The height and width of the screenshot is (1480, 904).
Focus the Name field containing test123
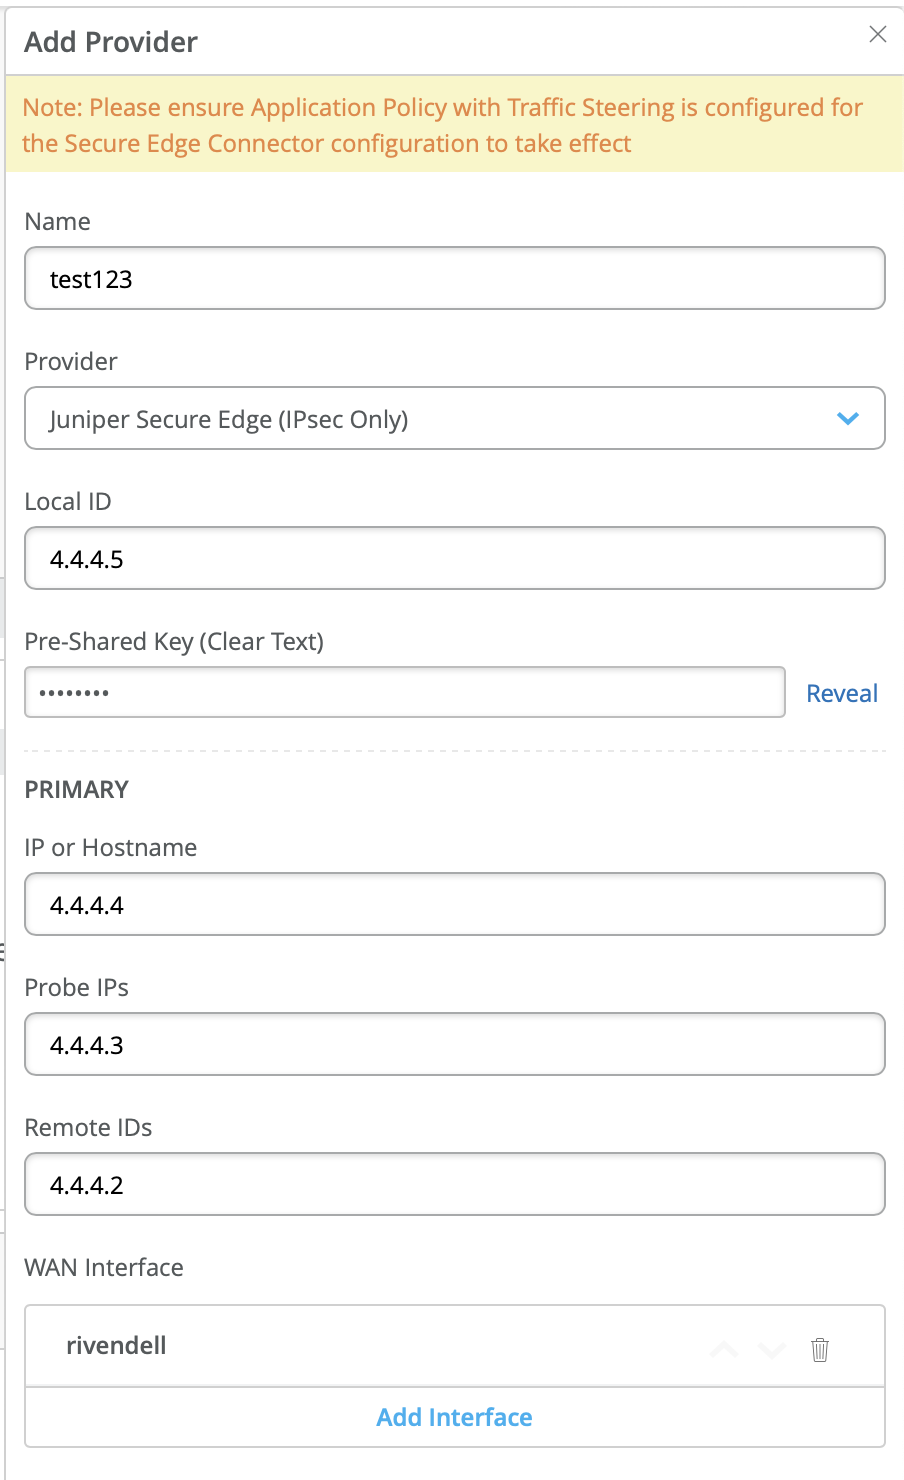click(454, 279)
